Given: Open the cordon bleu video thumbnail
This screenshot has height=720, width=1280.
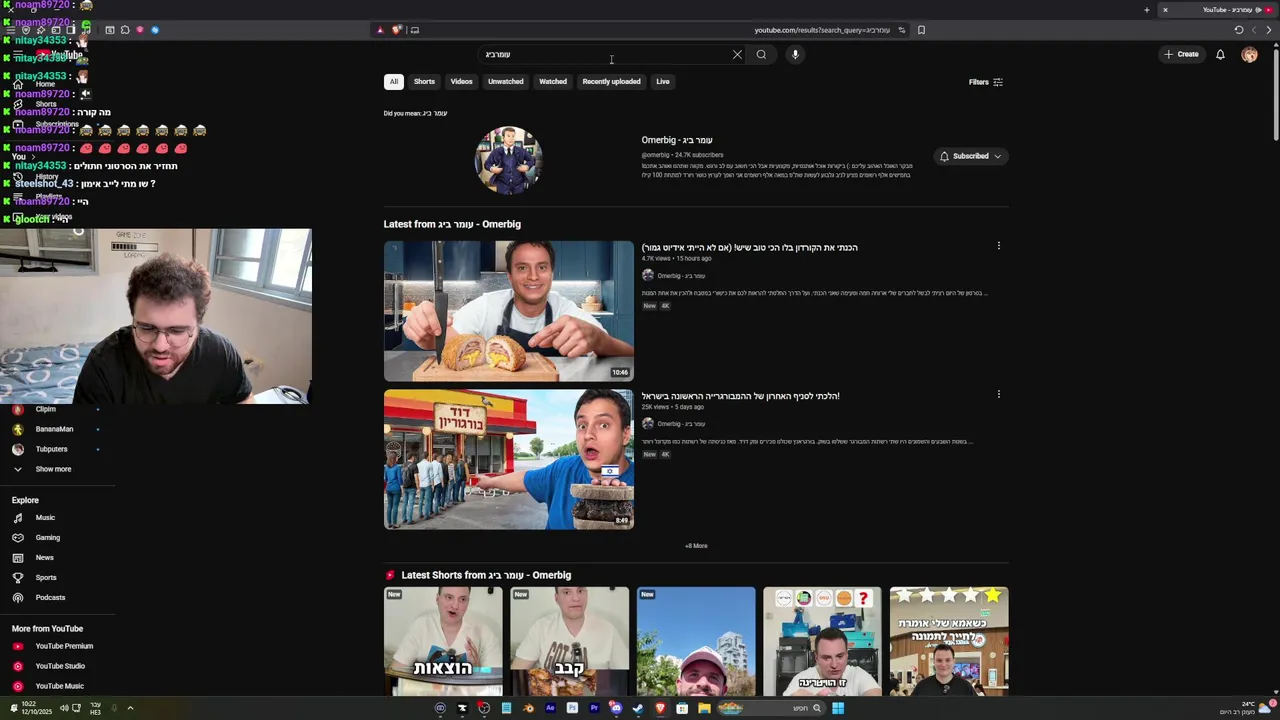Looking at the screenshot, I should (509, 311).
